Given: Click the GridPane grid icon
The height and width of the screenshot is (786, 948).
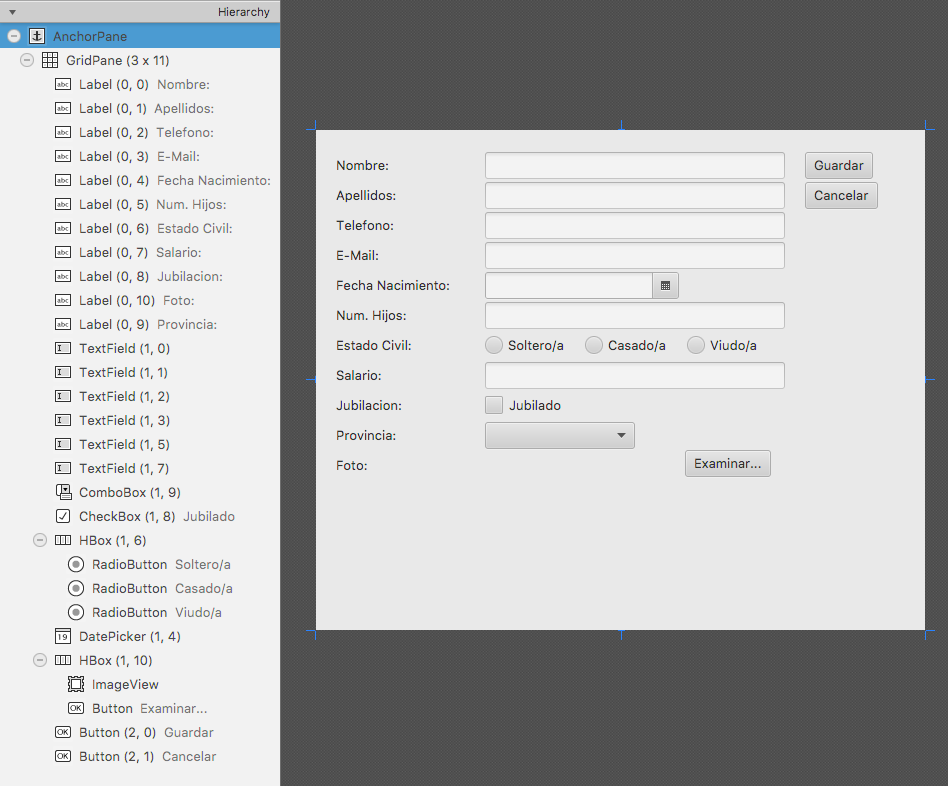Looking at the screenshot, I should coord(50,60).
